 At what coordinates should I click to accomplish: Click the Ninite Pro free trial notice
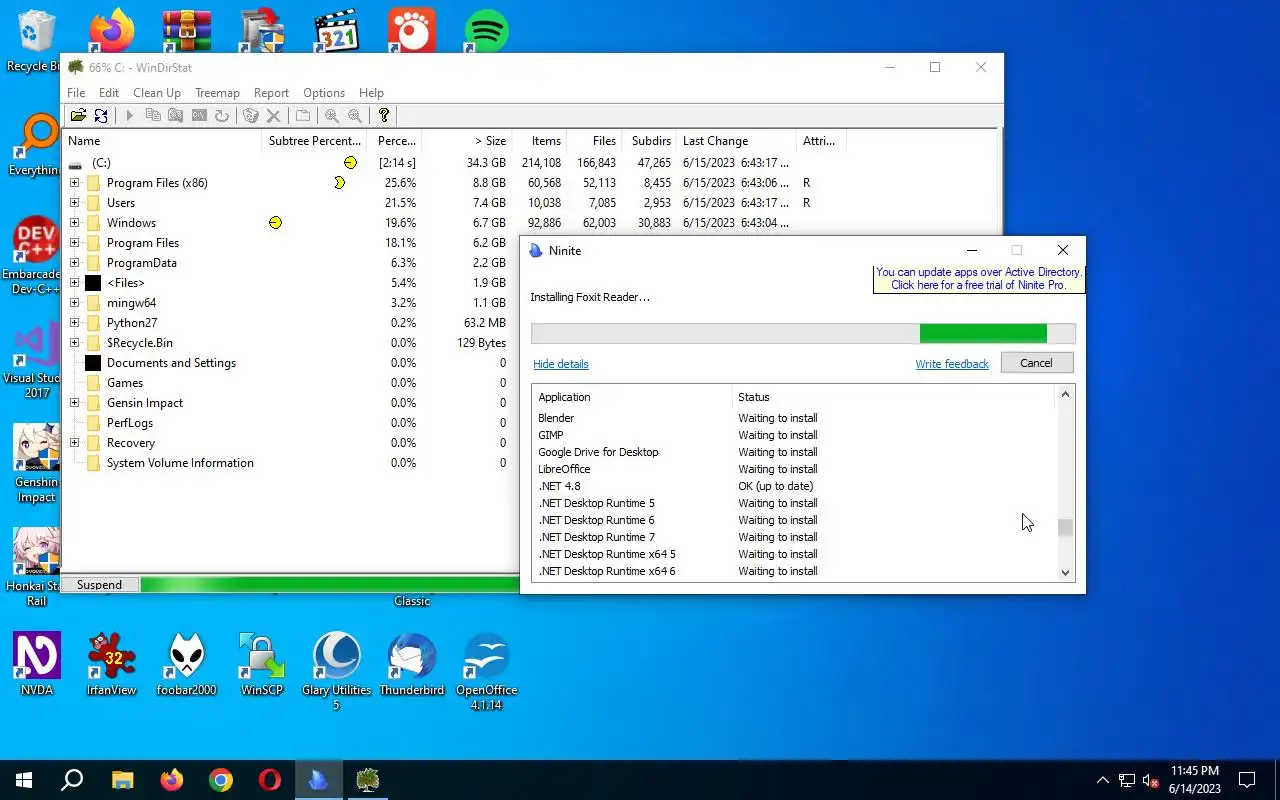click(x=978, y=278)
